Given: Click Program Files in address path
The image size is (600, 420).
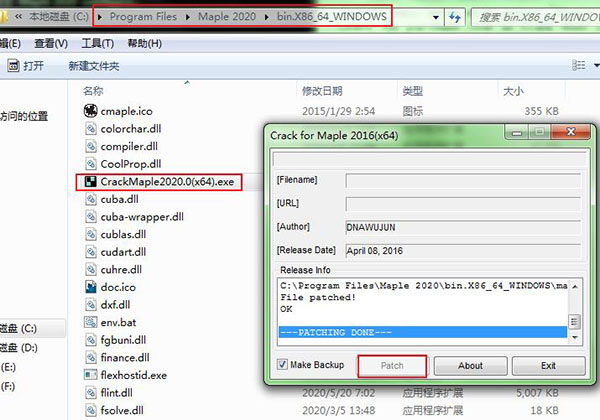Looking at the screenshot, I should [143, 17].
